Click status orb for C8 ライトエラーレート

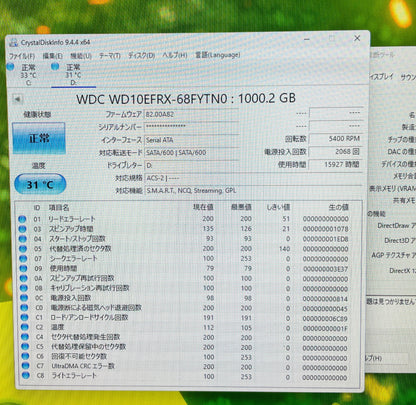click(x=26, y=375)
